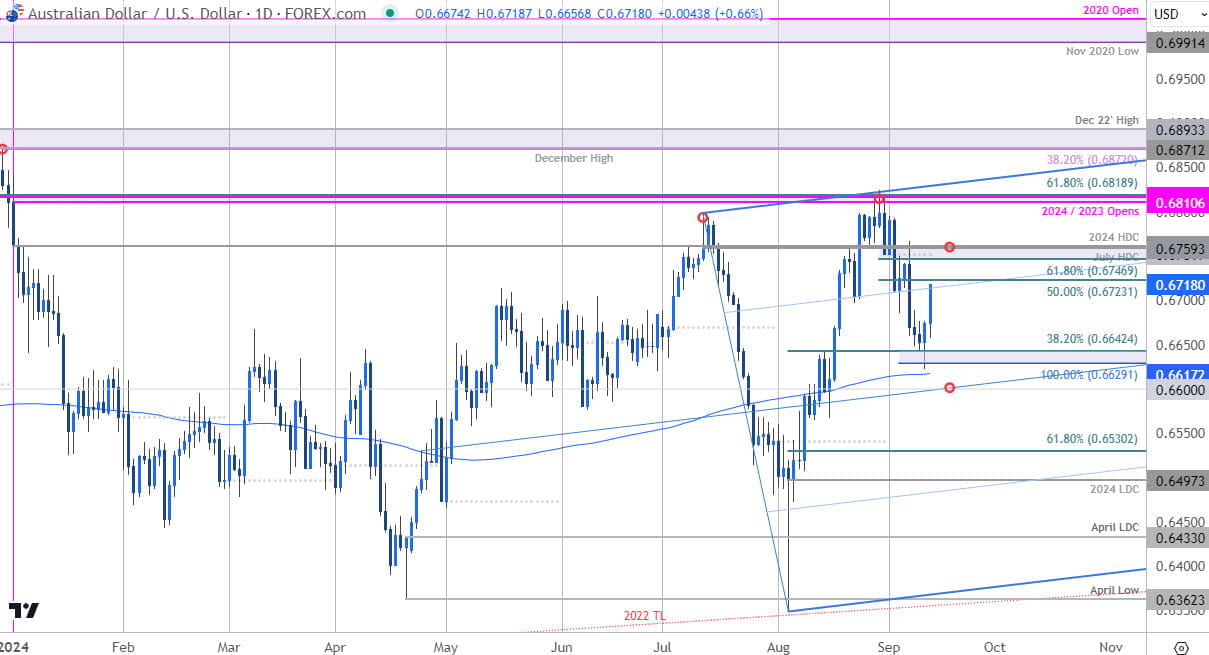The height and width of the screenshot is (655, 1209).
Task: Click the 61.80% (0.65302) retracement label
Action: (x=1093, y=439)
